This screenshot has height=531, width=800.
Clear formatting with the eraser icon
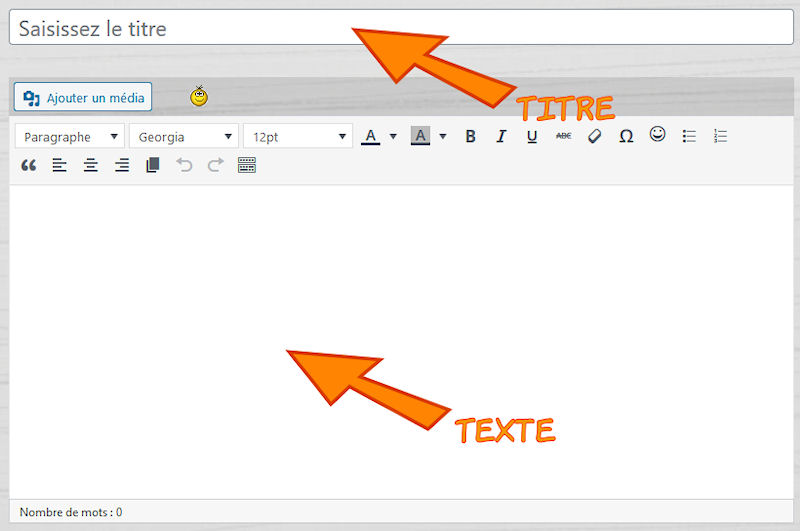(594, 136)
